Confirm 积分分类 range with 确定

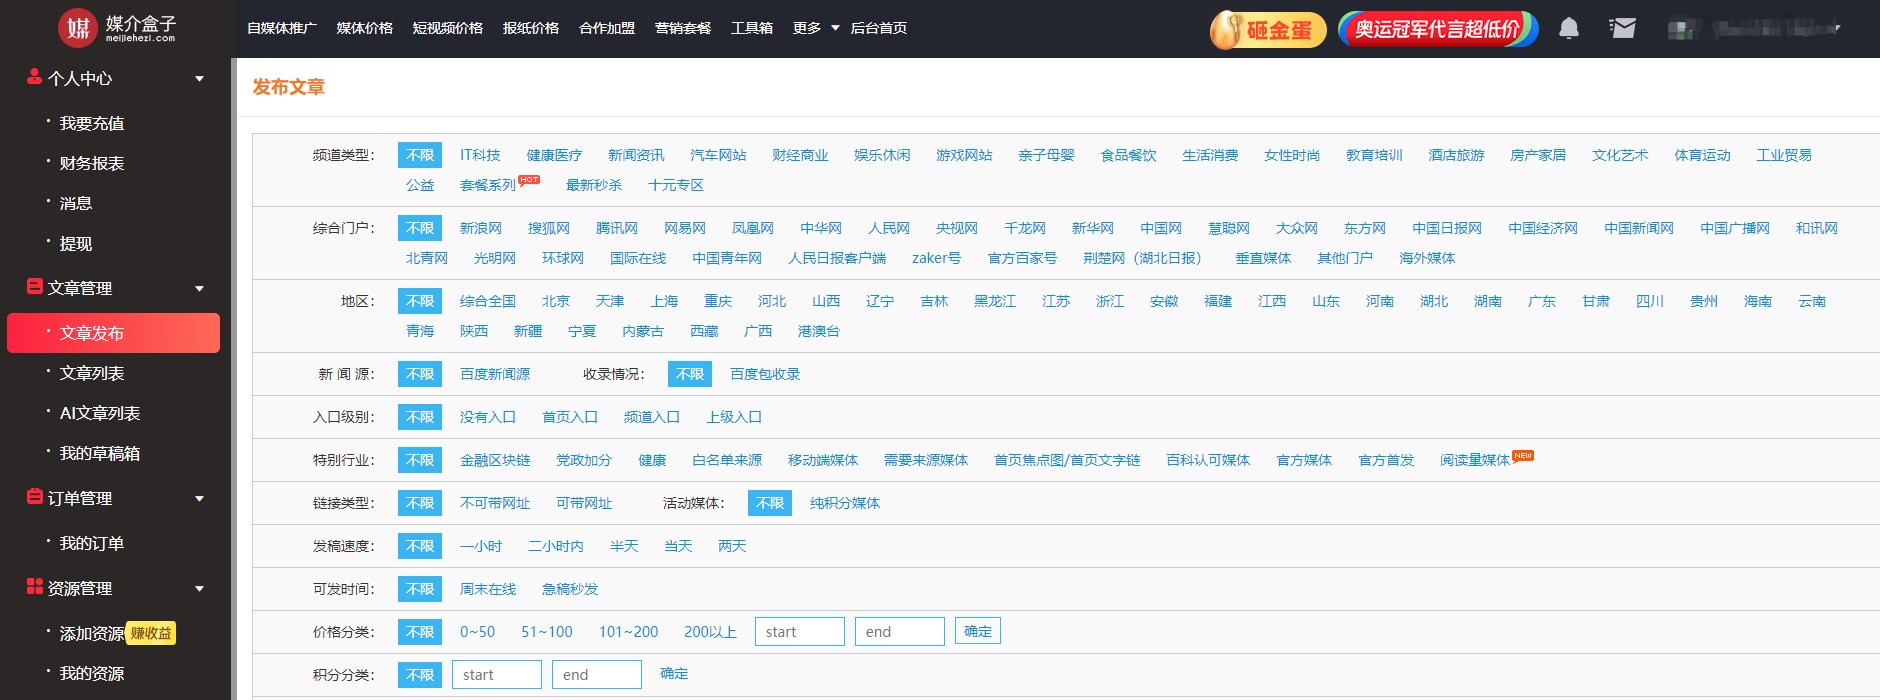[x=674, y=674]
